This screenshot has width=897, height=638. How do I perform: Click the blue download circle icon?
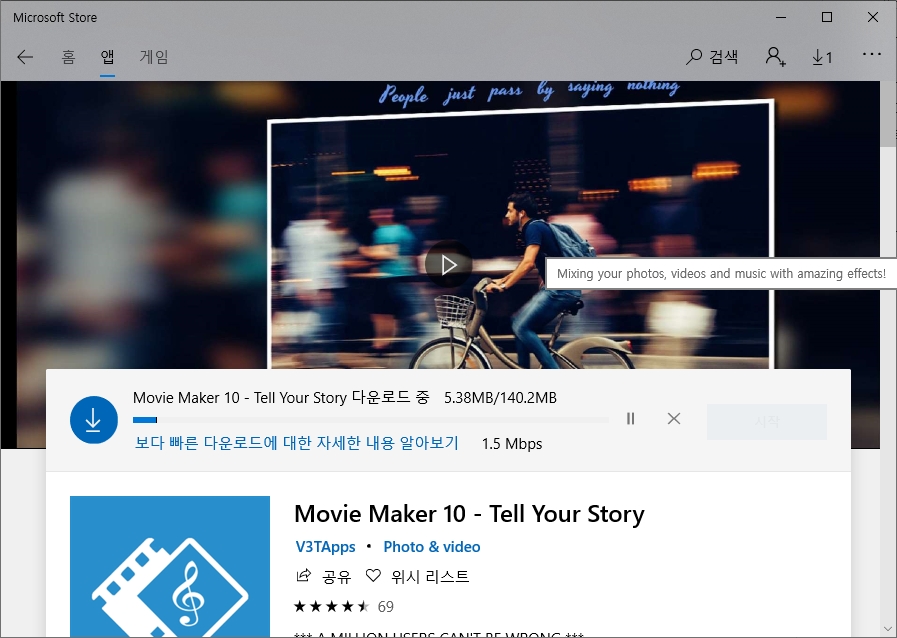pyautogui.click(x=94, y=420)
